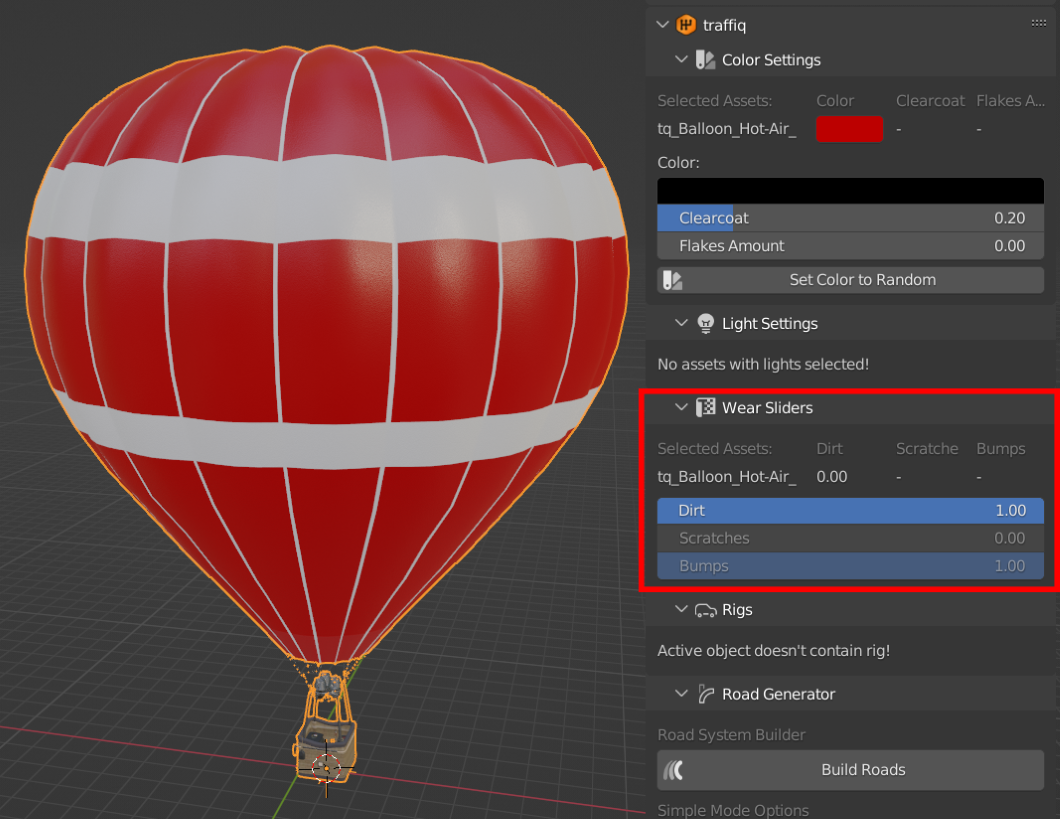This screenshot has width=1060, height=819.
Task: Click the traffiq panel drag handle dots
Action: click(1038, 24)
